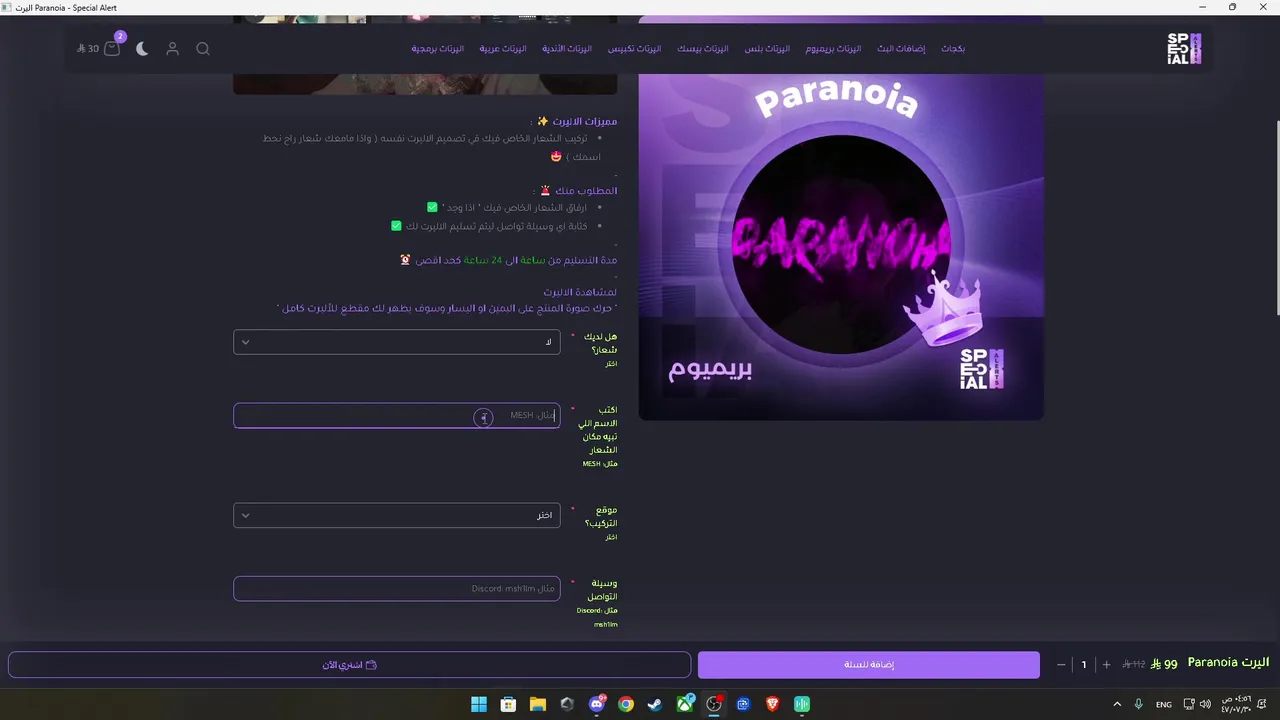
Task: Open the search magnifier icon in header
Action: point(203,49)
